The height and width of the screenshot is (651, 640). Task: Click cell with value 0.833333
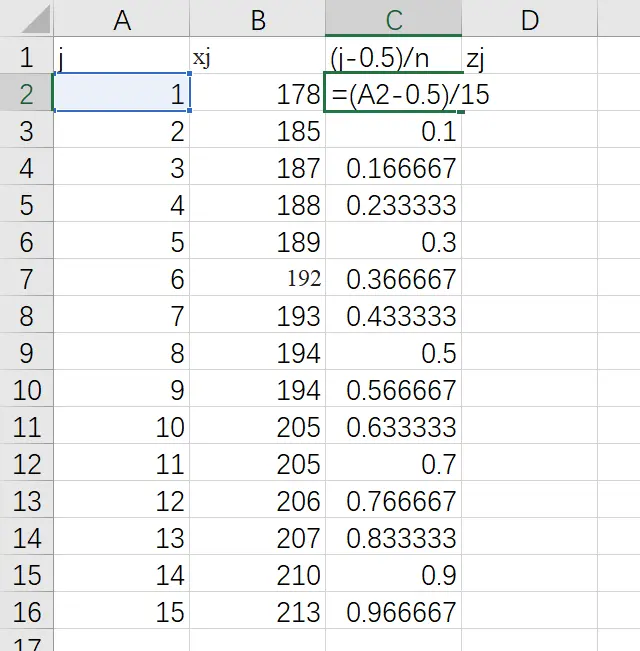[x=393, y=536]
